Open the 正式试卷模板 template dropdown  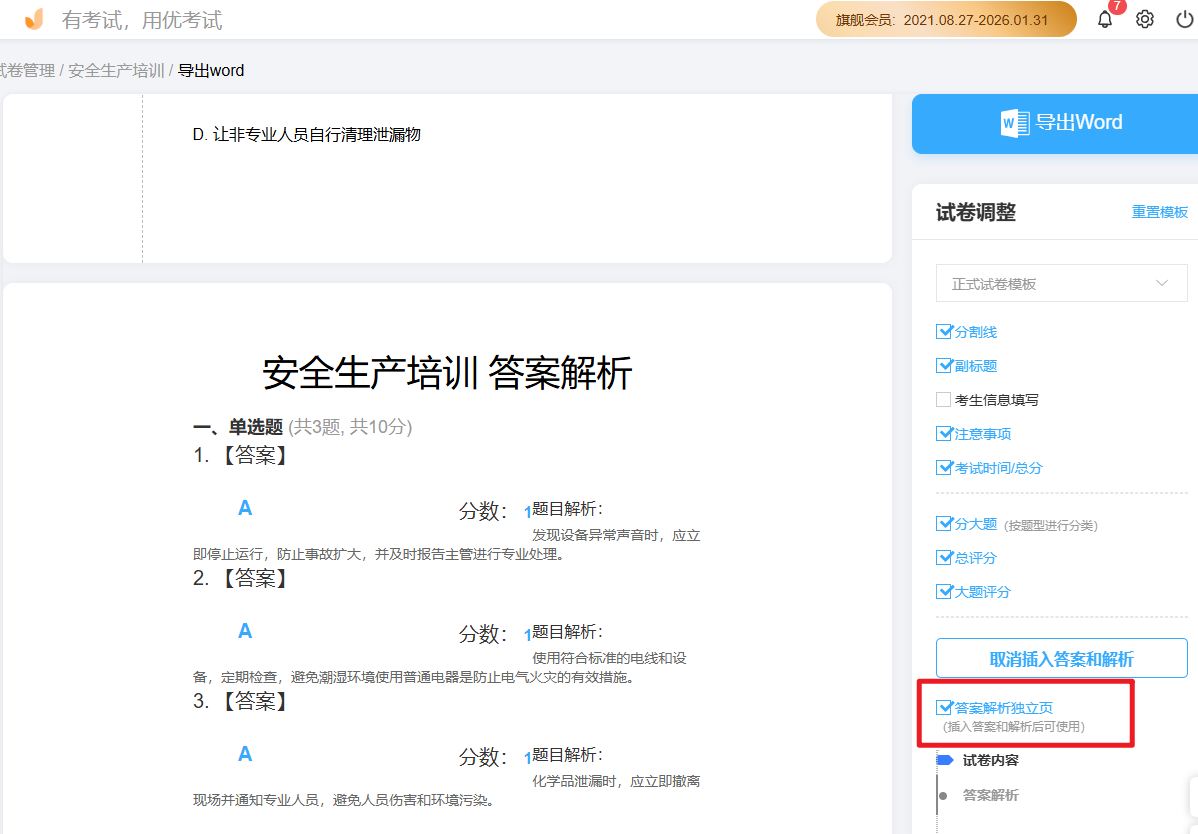tap(1061, 283)
